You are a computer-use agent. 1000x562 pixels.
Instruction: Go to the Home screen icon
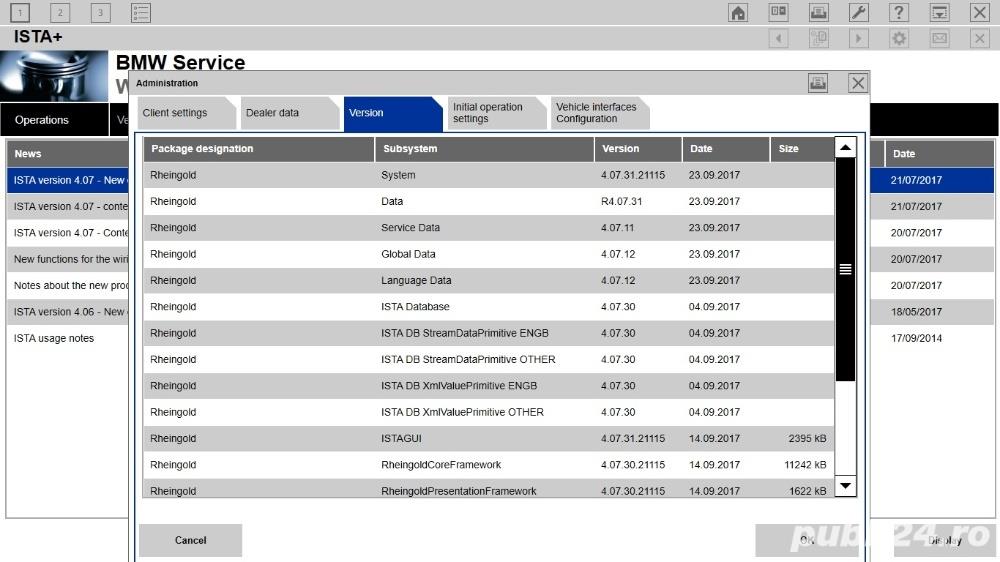point(738,12)
